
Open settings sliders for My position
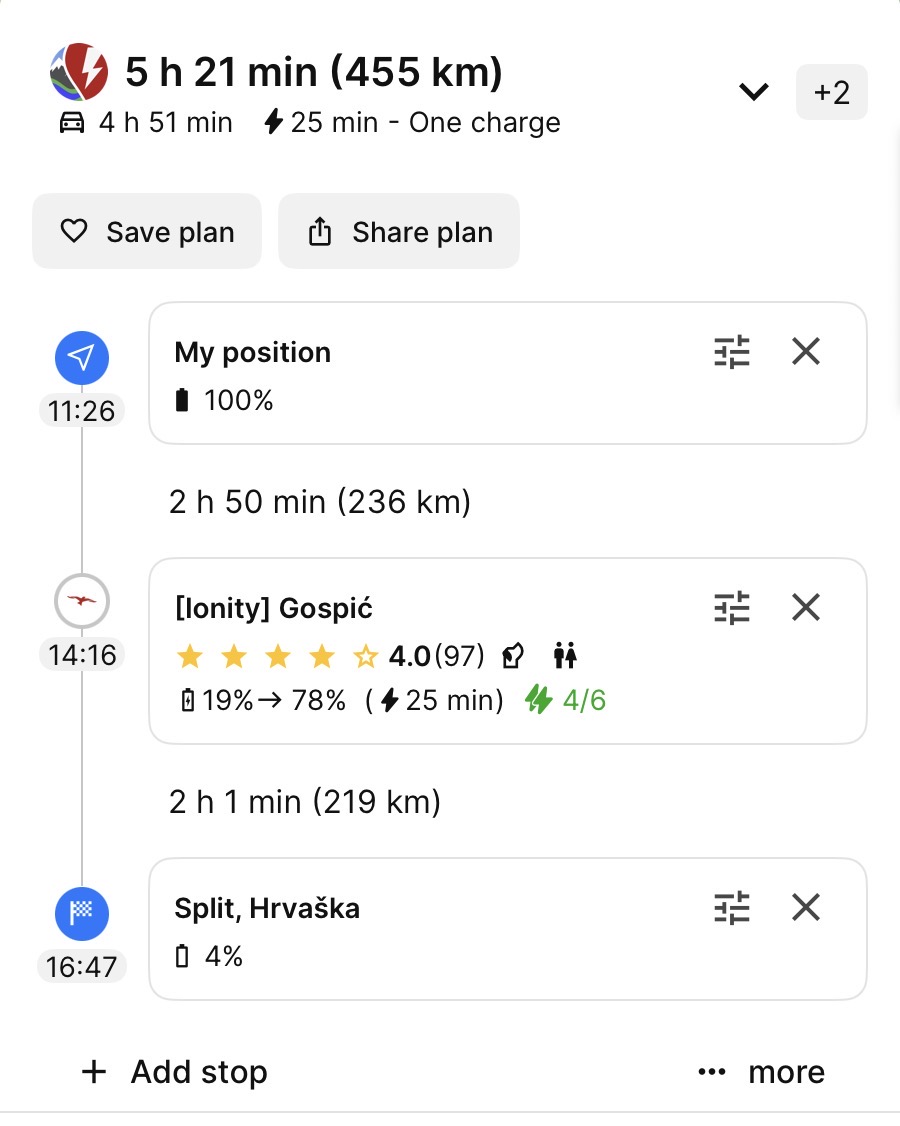pyautogui.click(x=732, y=352)
